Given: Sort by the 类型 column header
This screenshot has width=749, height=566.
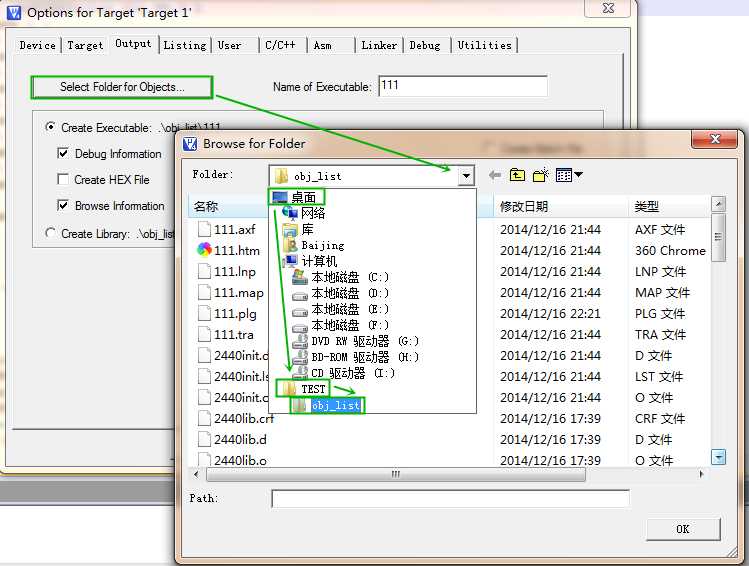Looking at the screenshot, I should (x=669, y=206).
